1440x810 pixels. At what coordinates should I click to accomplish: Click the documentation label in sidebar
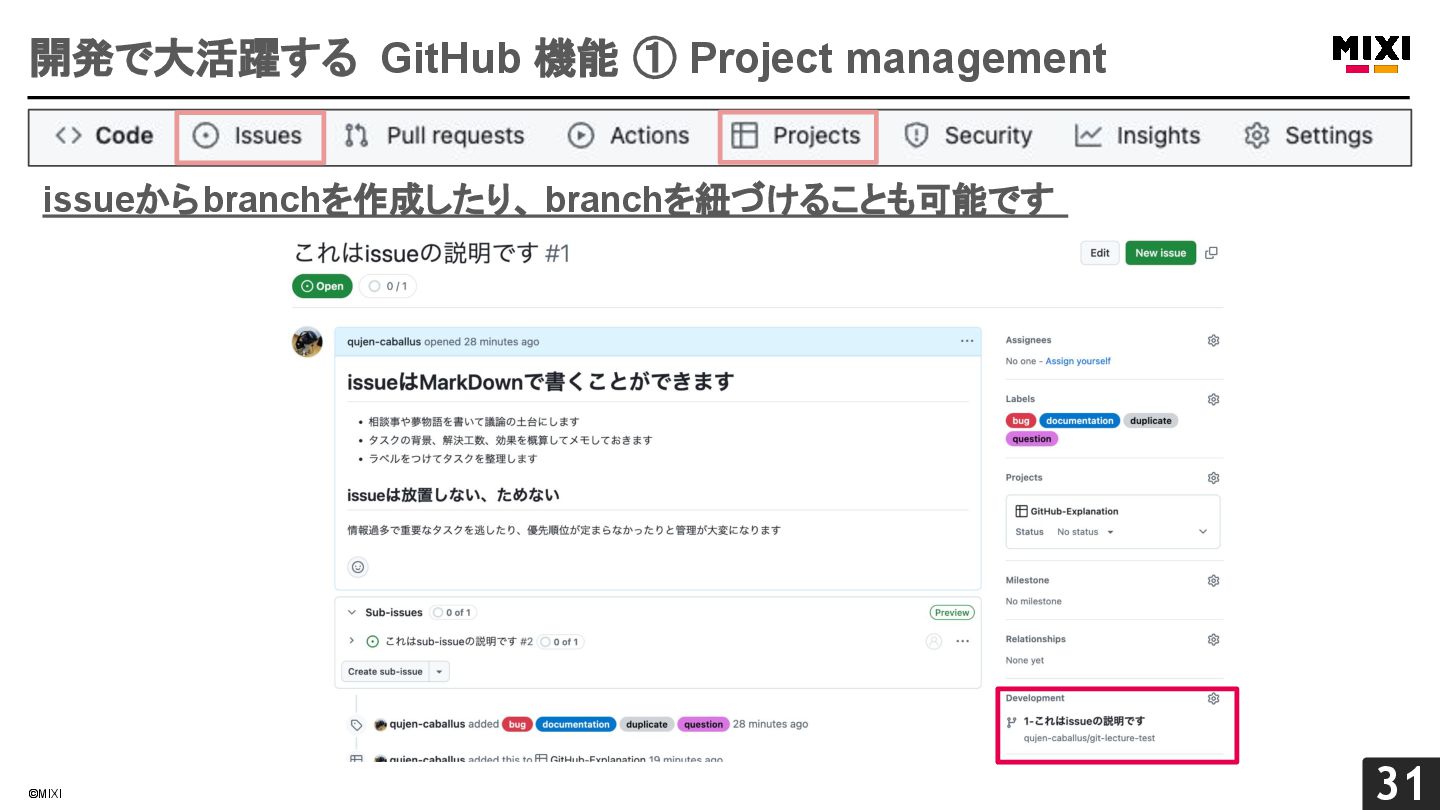1080,421
